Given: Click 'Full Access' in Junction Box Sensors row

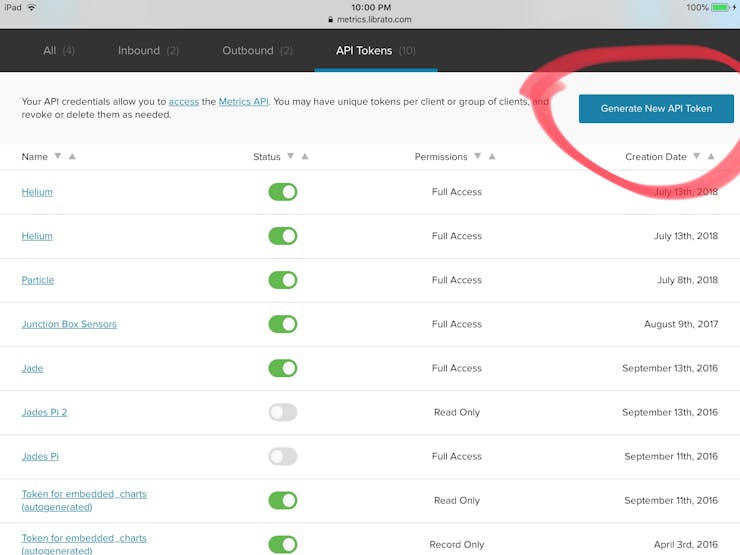Looking at the screenshot, I should pyautogui.click(x=457, y=324).
